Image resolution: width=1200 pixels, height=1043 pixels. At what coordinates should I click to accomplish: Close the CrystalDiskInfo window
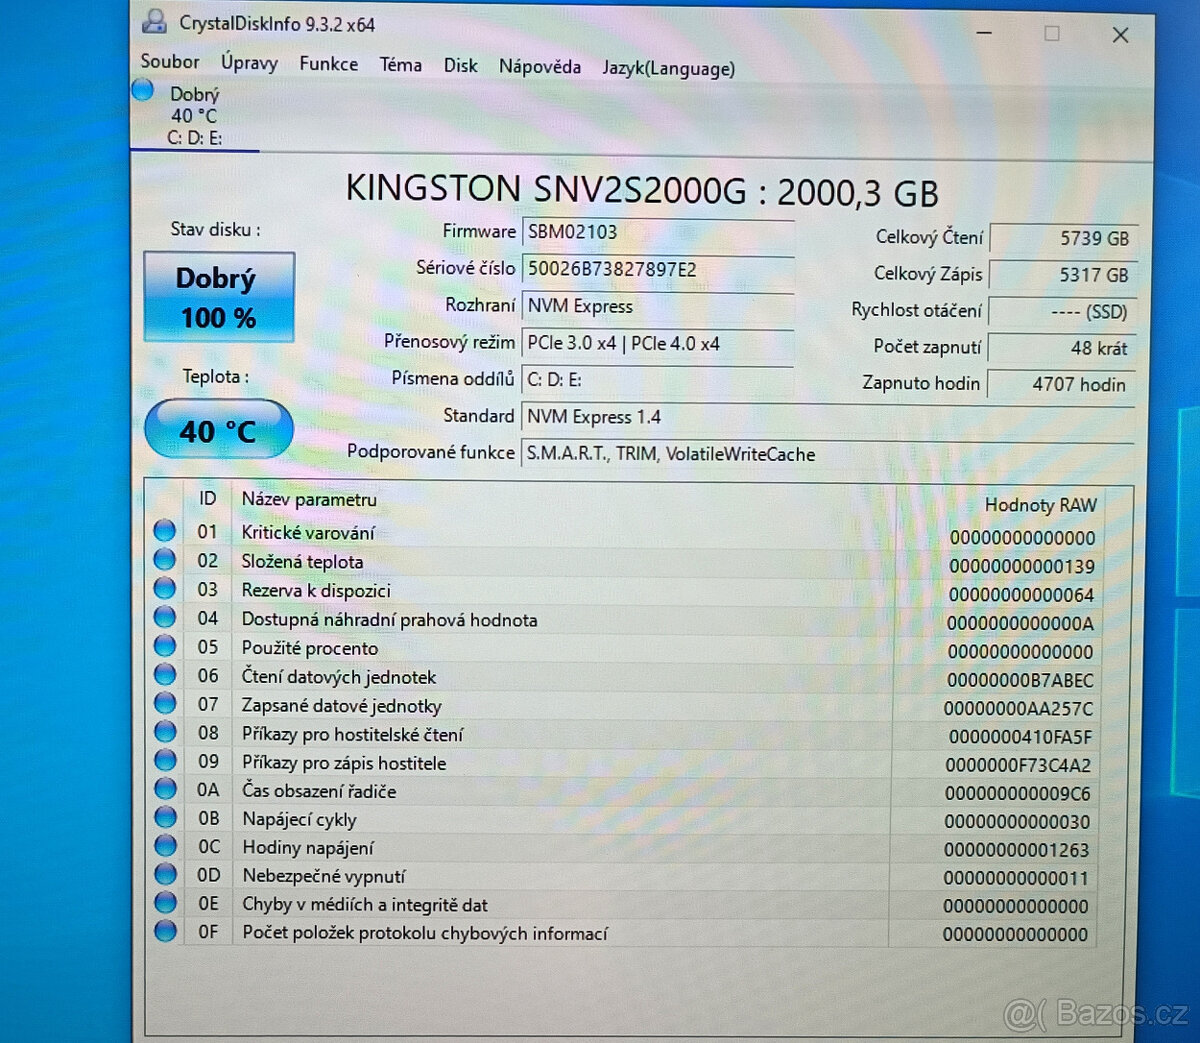(1120, 35)
